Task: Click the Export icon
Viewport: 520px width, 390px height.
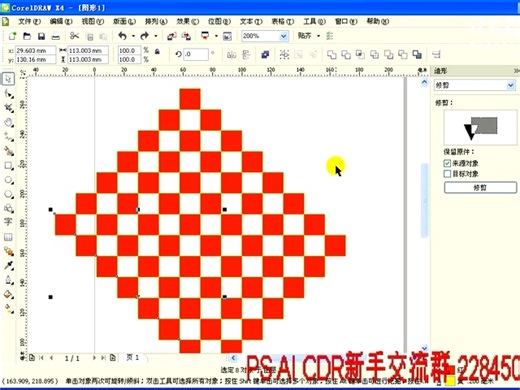Action: click(186, 36)
